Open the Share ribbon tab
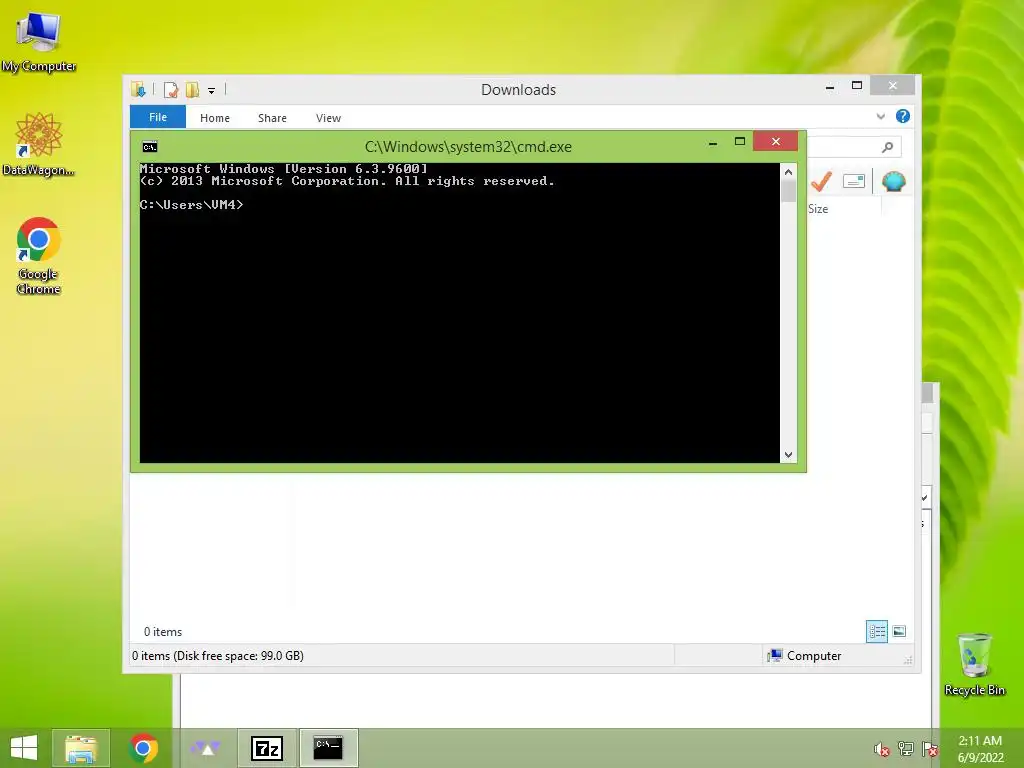 tap(272, 118)
